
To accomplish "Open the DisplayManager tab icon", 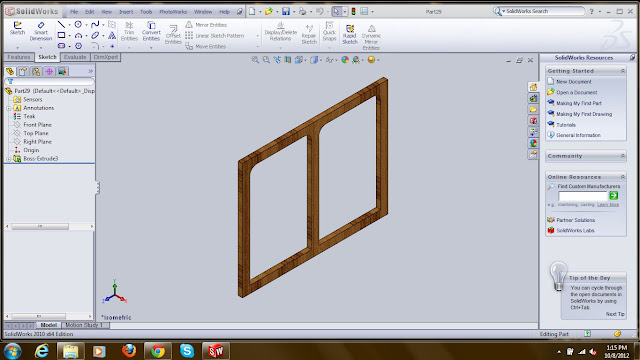I will click(x=62, y=71).
